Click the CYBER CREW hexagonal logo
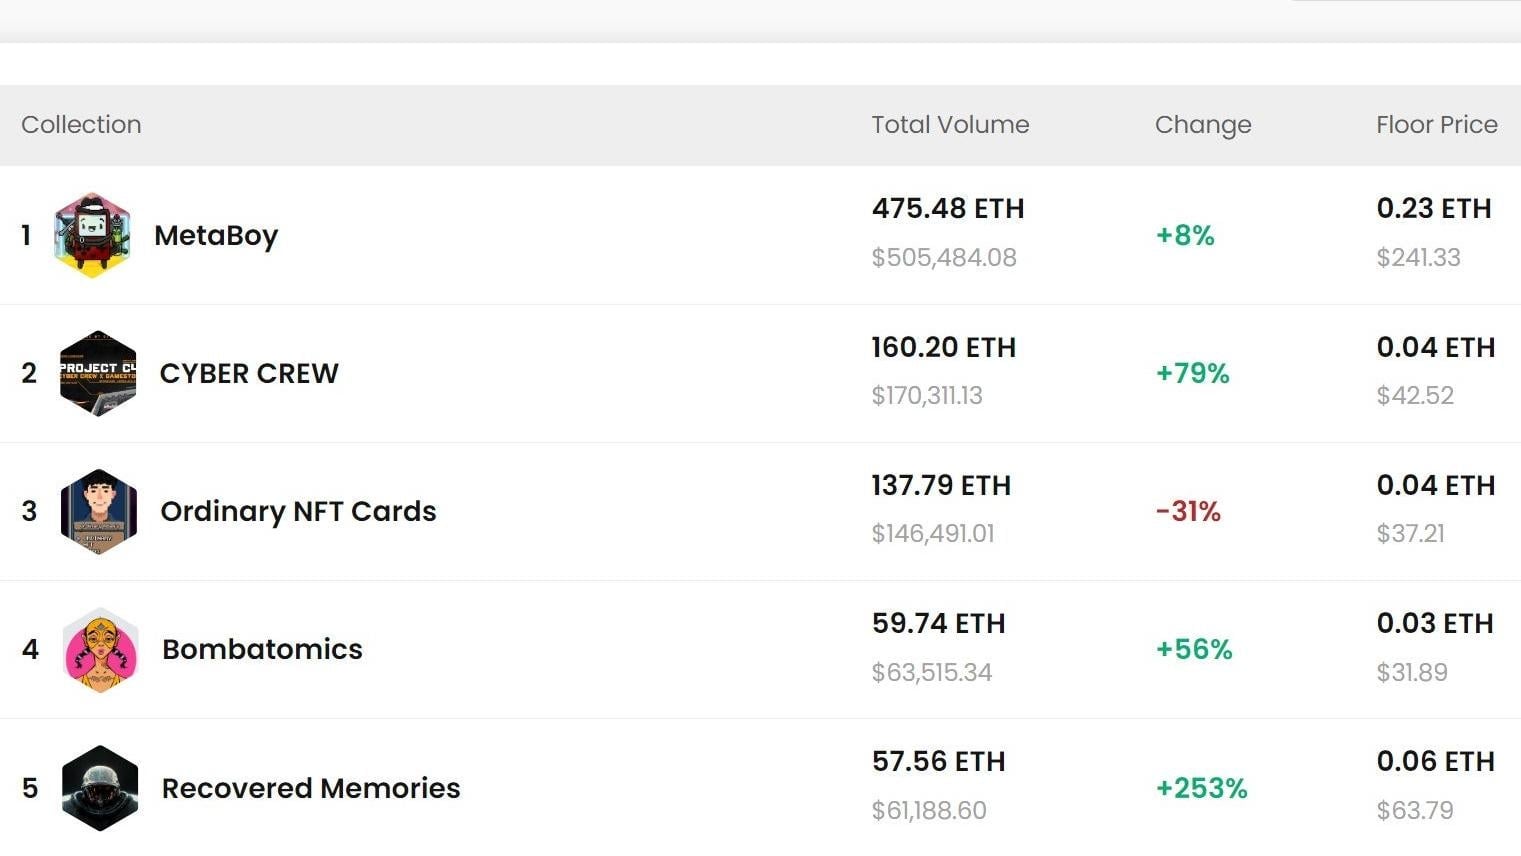1521x856 pixels. click(x=98, y=373)
